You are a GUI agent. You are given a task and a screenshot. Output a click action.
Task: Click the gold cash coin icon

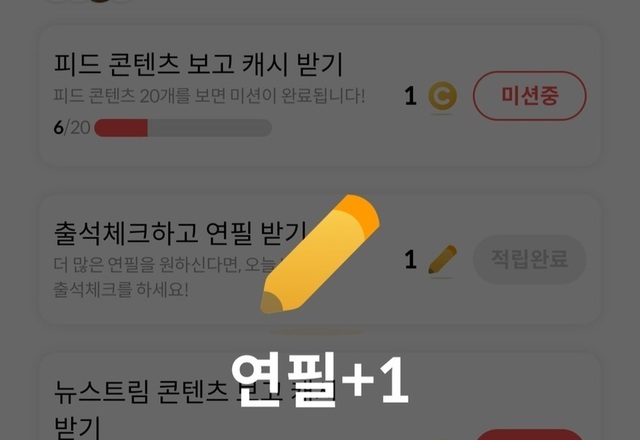click(442, 96)
